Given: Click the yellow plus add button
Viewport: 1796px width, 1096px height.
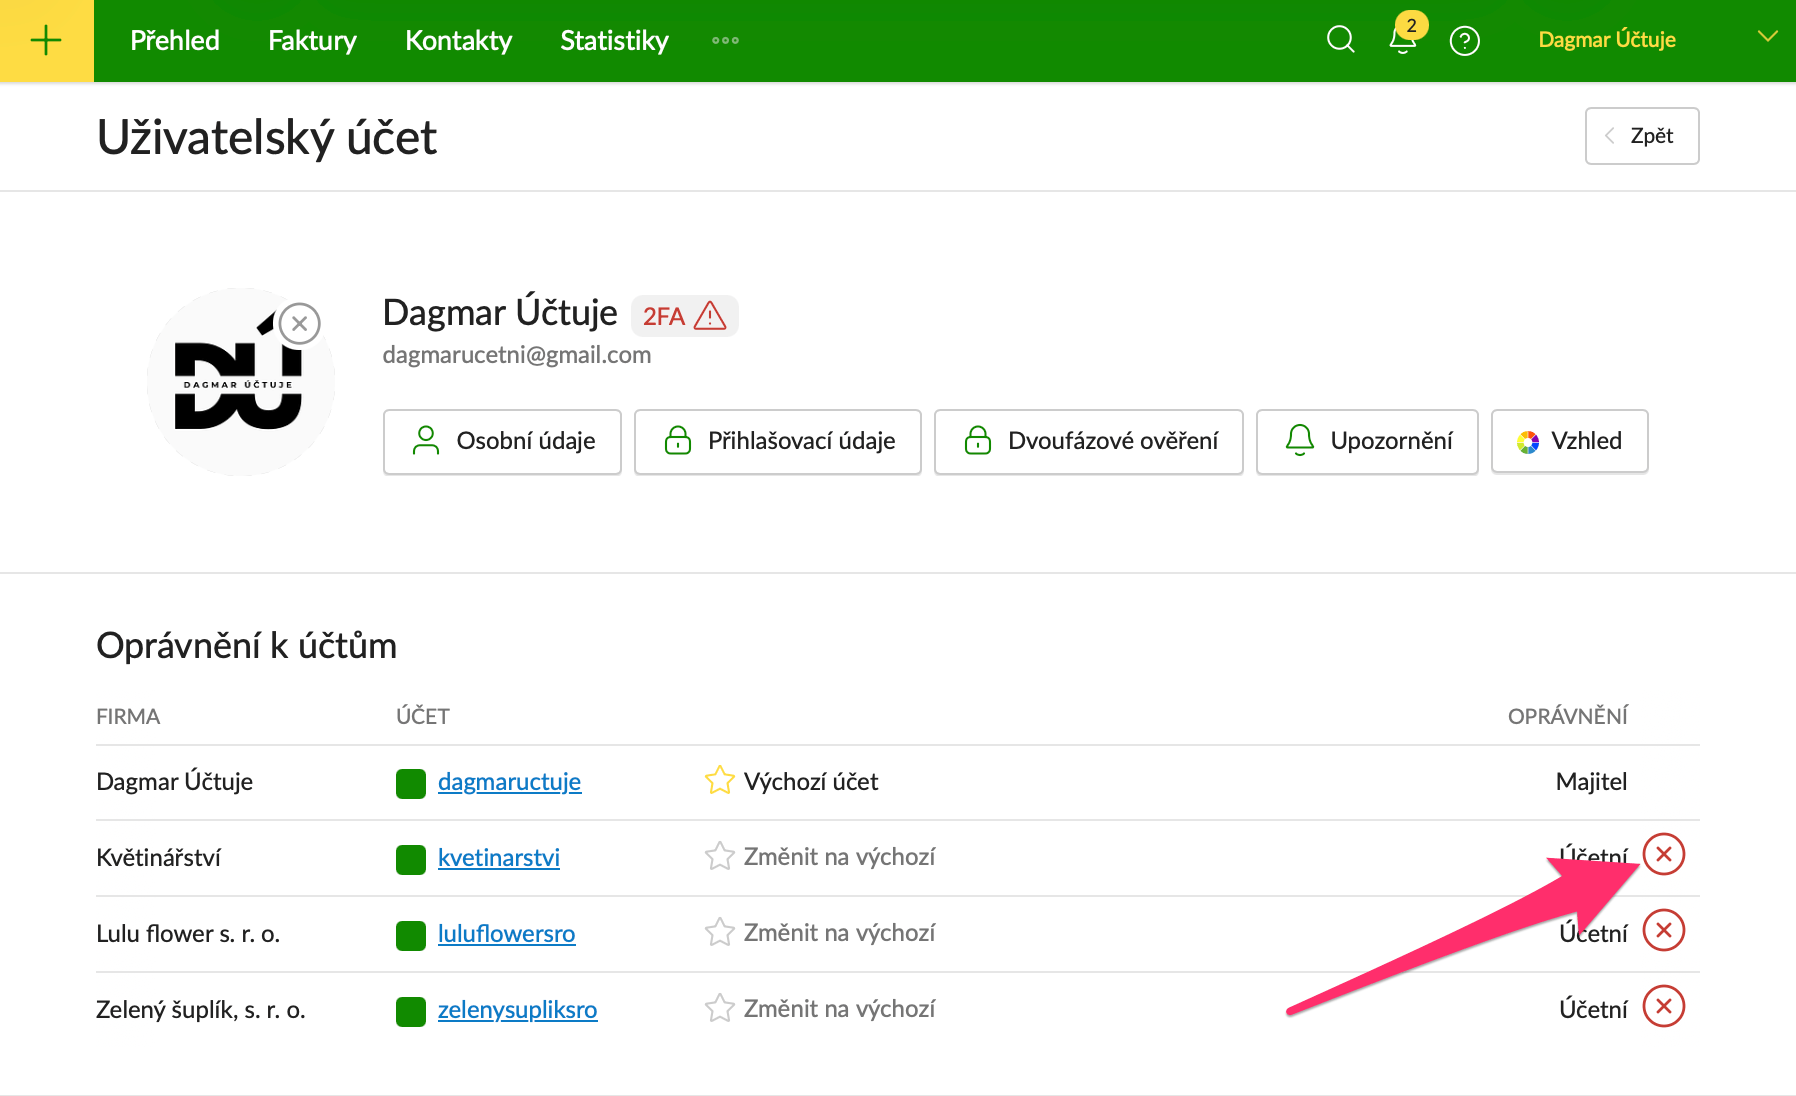Looking at the screenshot, I should tap(46, 40).
